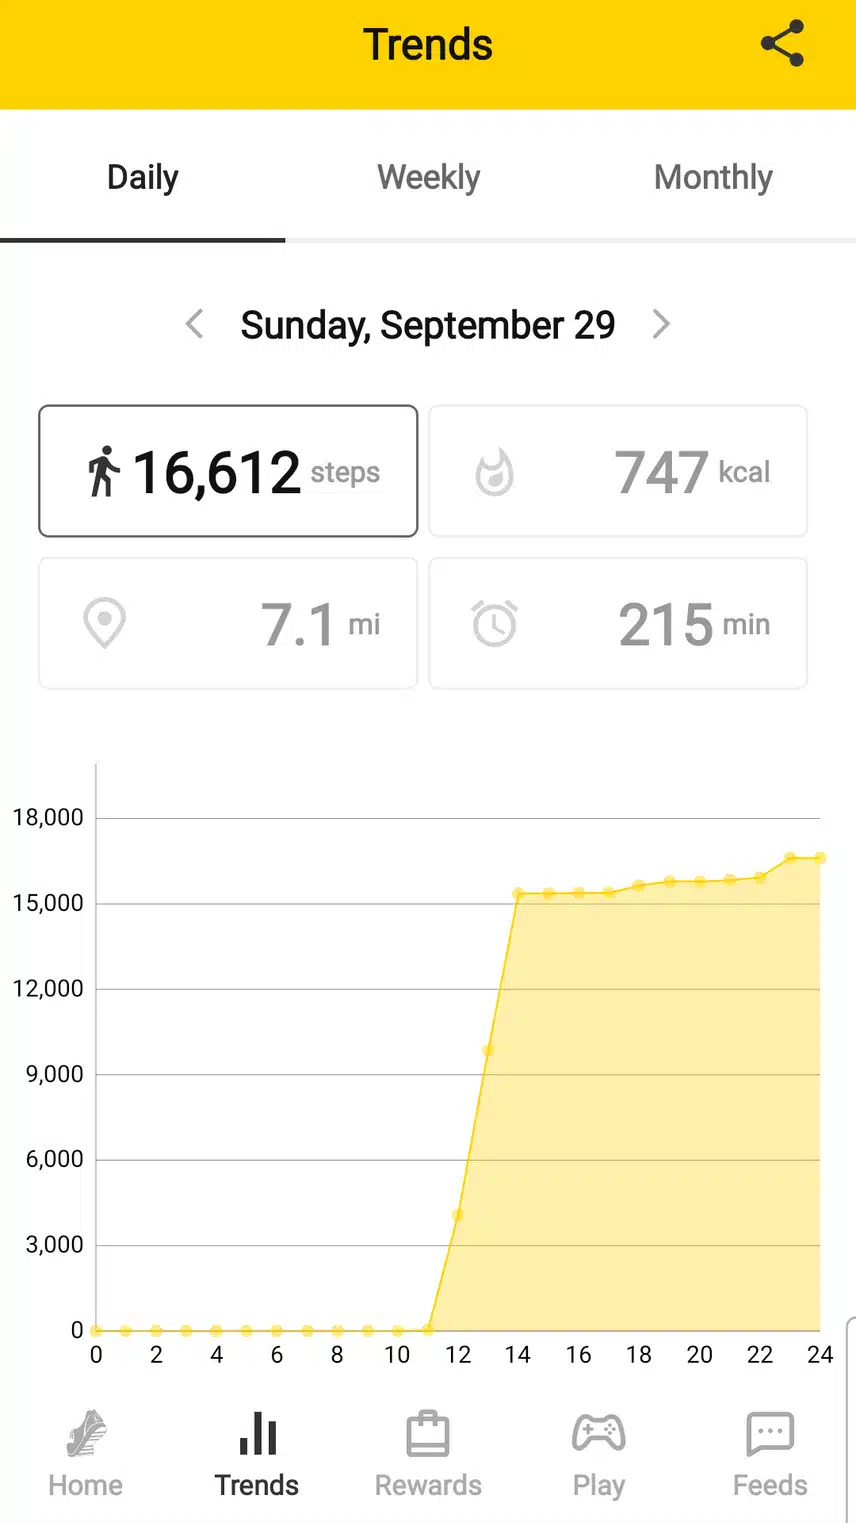Screen dimensions: 856x1523
Task: Tap the Sunday, September 29 date label
Action: click(428, 325)
